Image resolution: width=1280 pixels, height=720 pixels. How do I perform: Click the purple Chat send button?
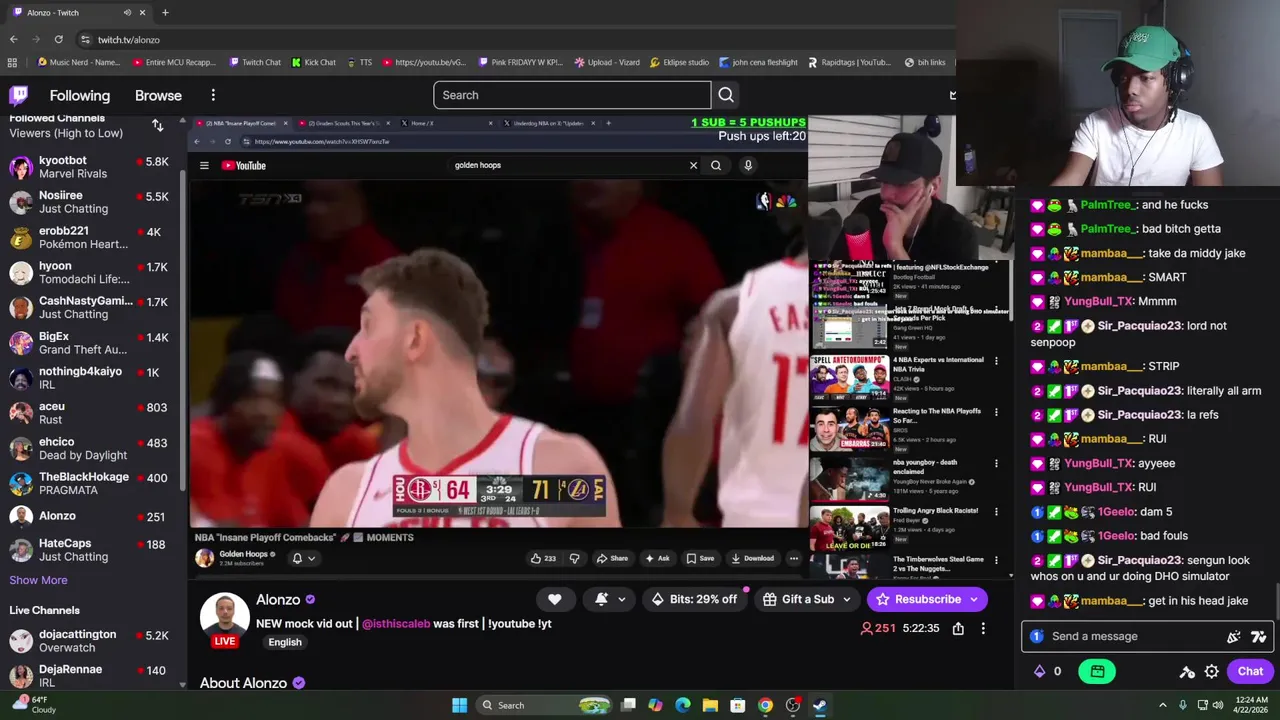point(1250,671)
